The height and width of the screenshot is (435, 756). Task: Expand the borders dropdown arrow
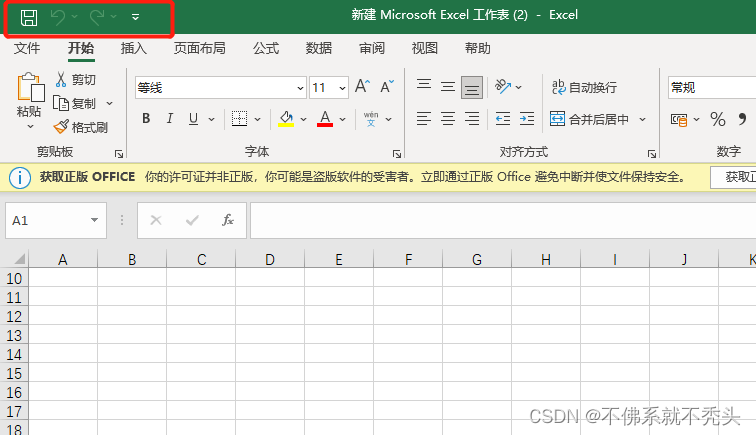click(257, 119)
